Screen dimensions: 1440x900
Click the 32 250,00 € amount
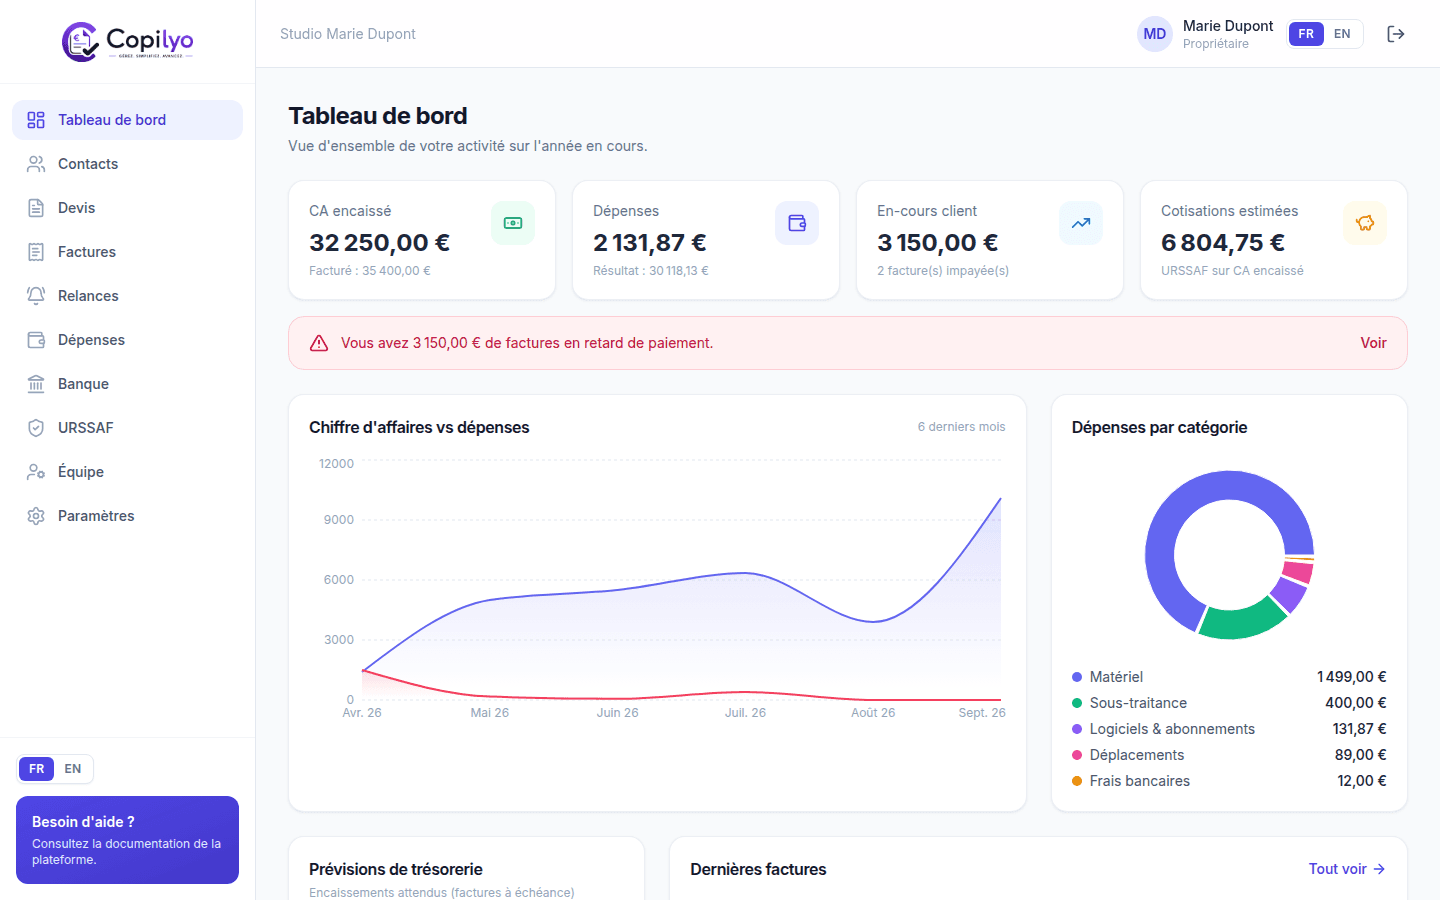[380, 243]
